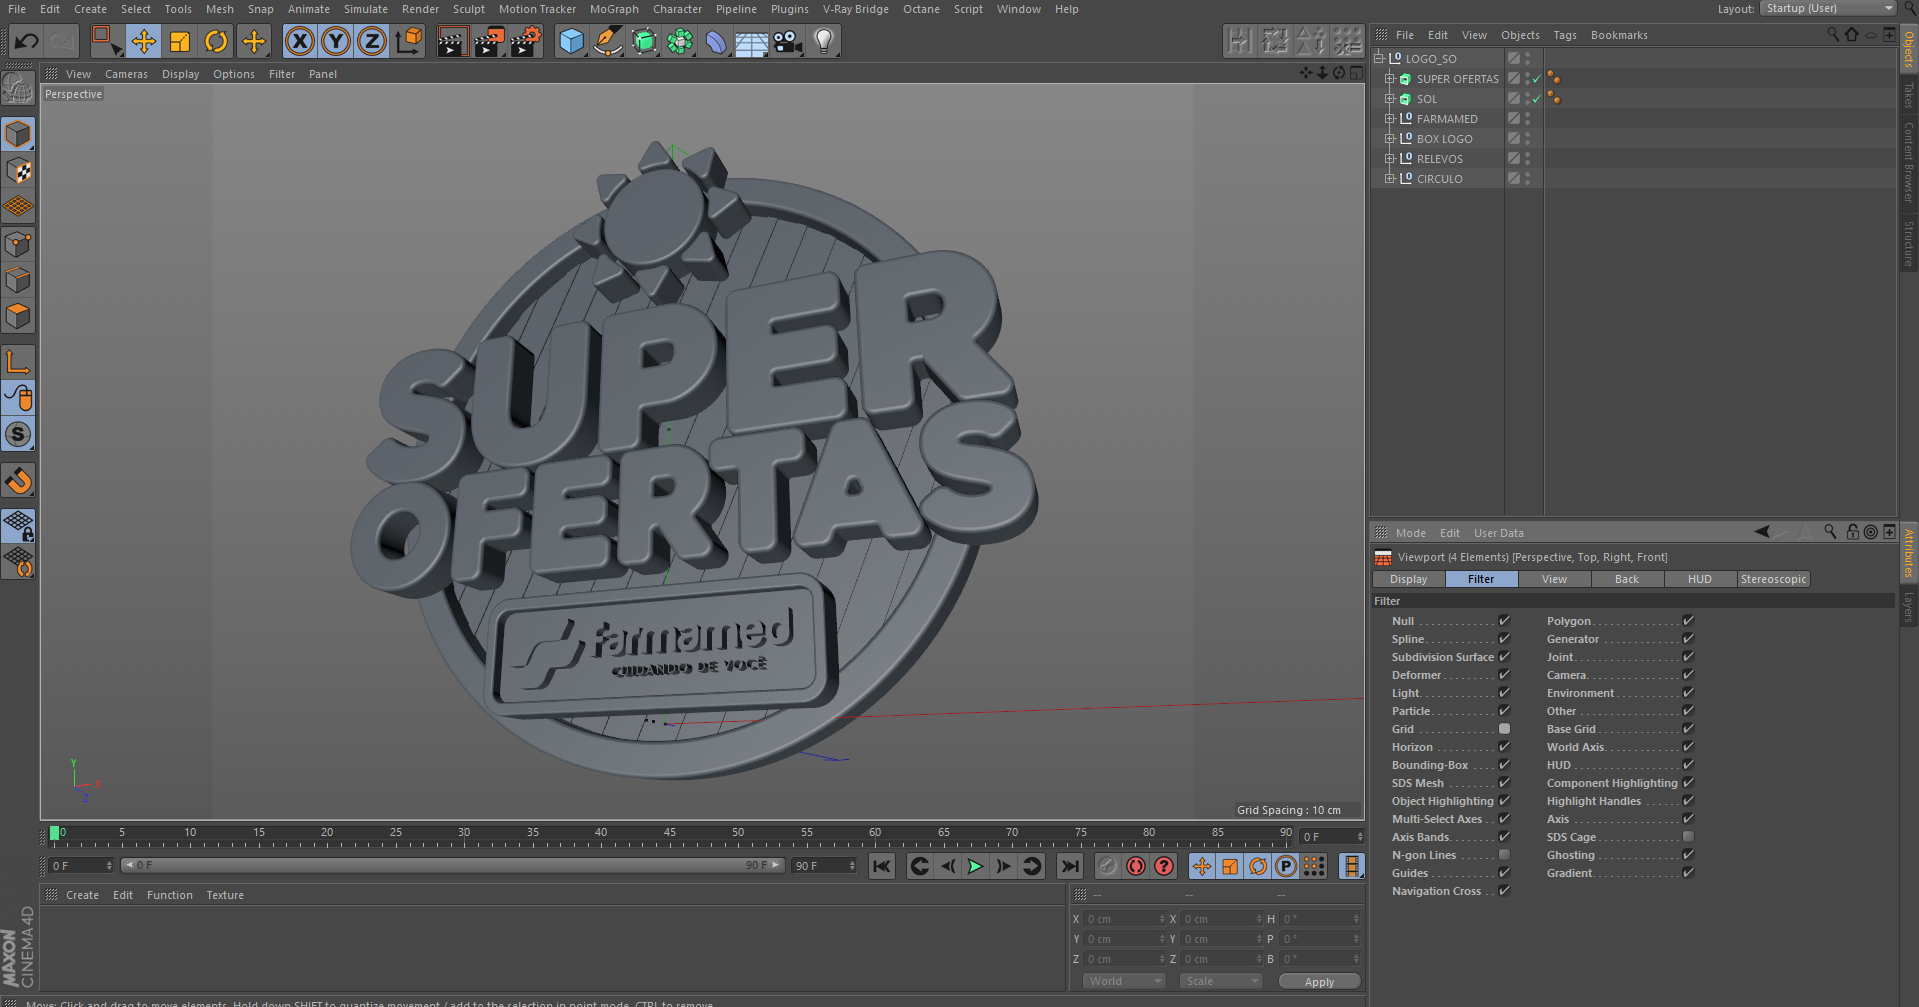Enable the SDS Cage checkbox
This screenshot has width=1919, height=1007.
click(x=1688, y=837)
